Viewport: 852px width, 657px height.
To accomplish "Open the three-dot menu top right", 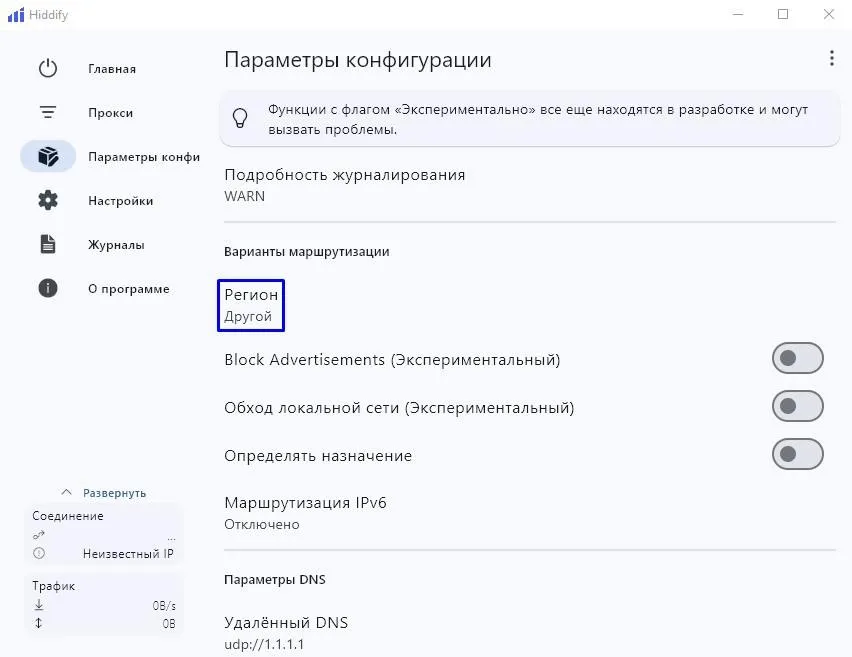I will [831, 58].
